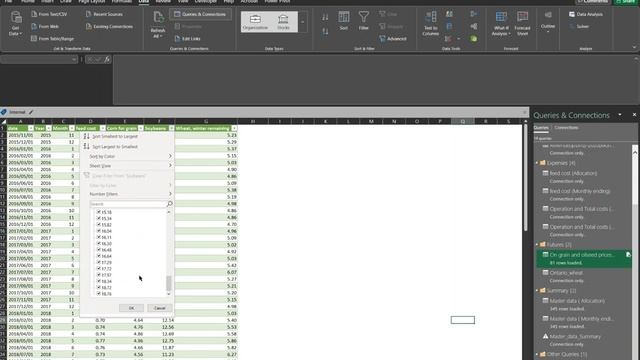Open Recent Sources
This screenshot has height=360, width=640.
point(104,14)
